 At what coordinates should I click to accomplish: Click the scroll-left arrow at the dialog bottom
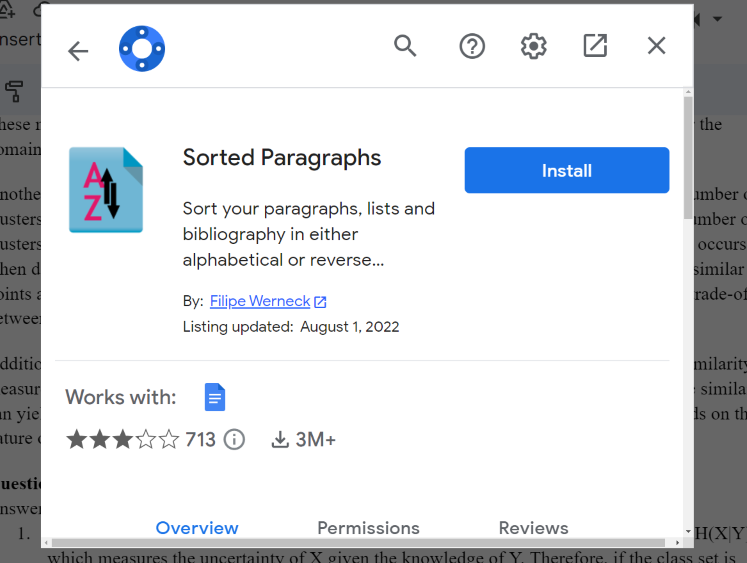click(x=46, y=543)
